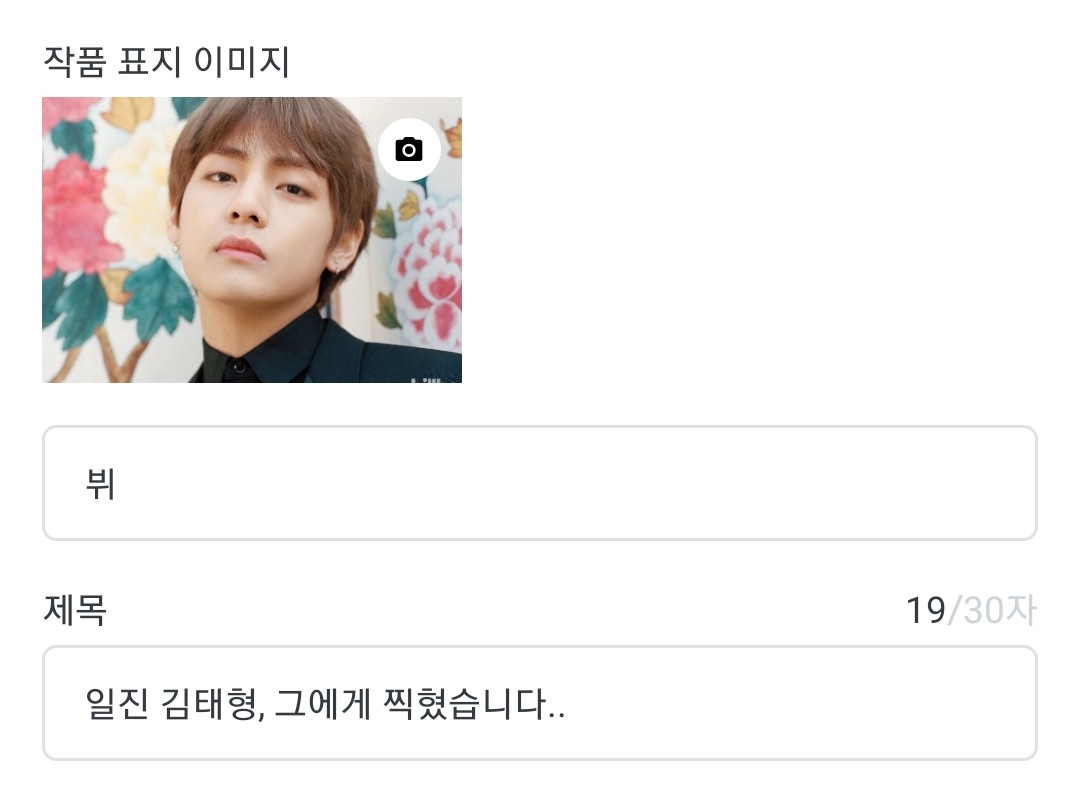Tap the black camera upload button

click(x=409, y=150)
